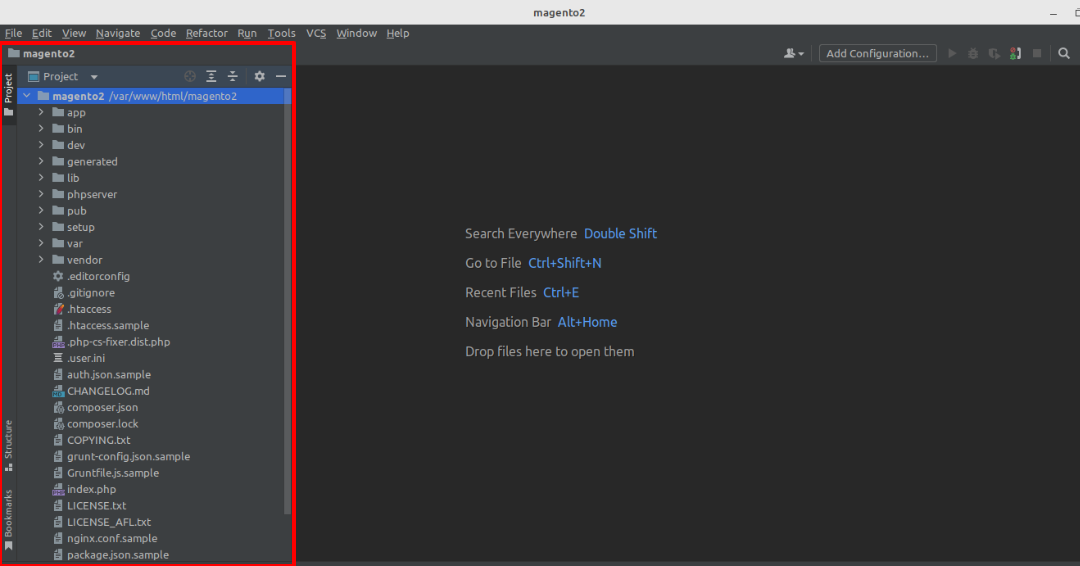This screenshot has width=1080, height=566.
Task: Select the .htaccess.sample file
Action: coord(108,326)
